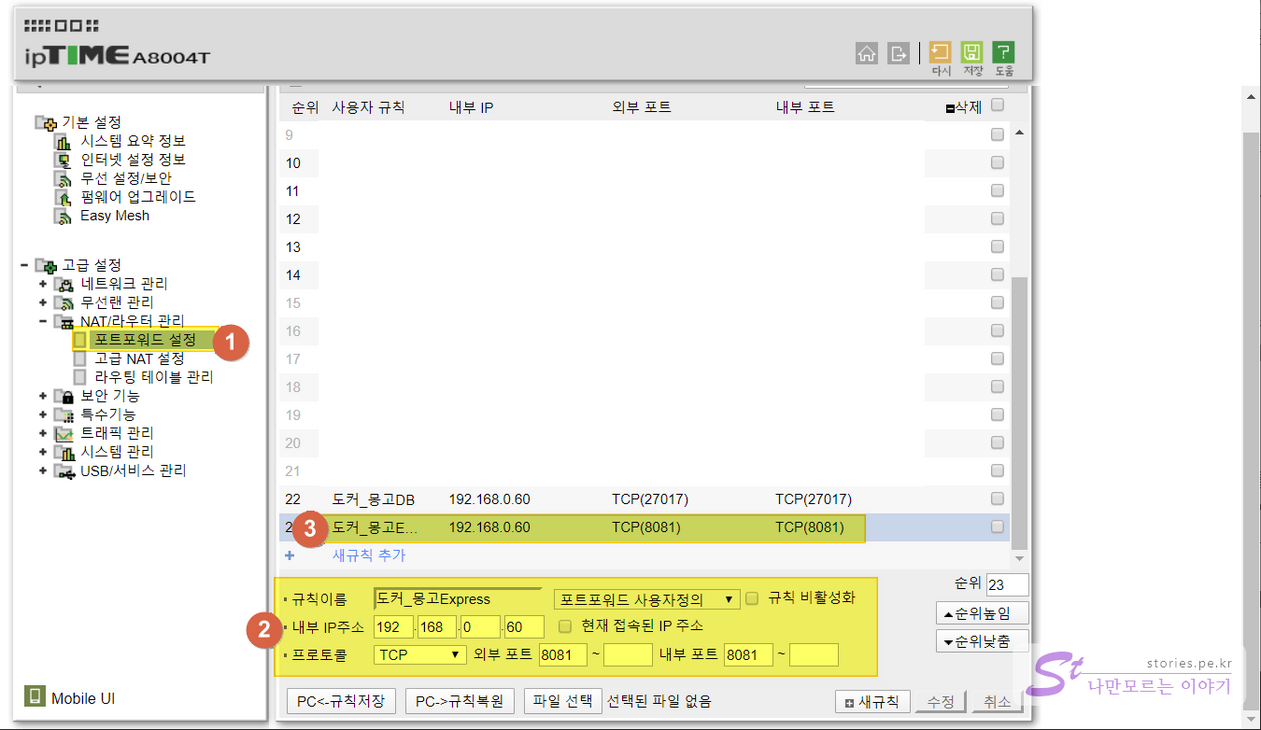This screenshot has width=1261, height=730.
Task: Click the 저장 save icon
Action: point(971,53)
